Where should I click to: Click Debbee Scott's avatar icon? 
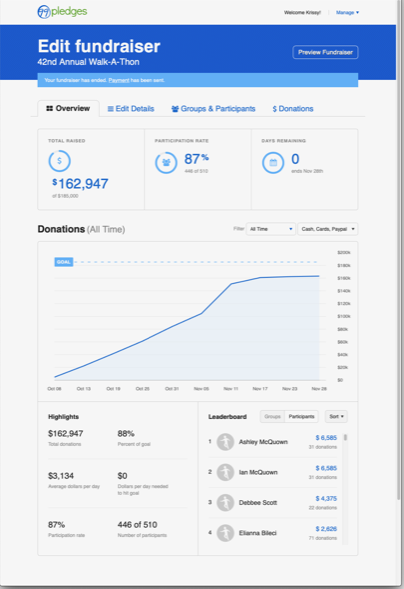[x=225, y=503]
